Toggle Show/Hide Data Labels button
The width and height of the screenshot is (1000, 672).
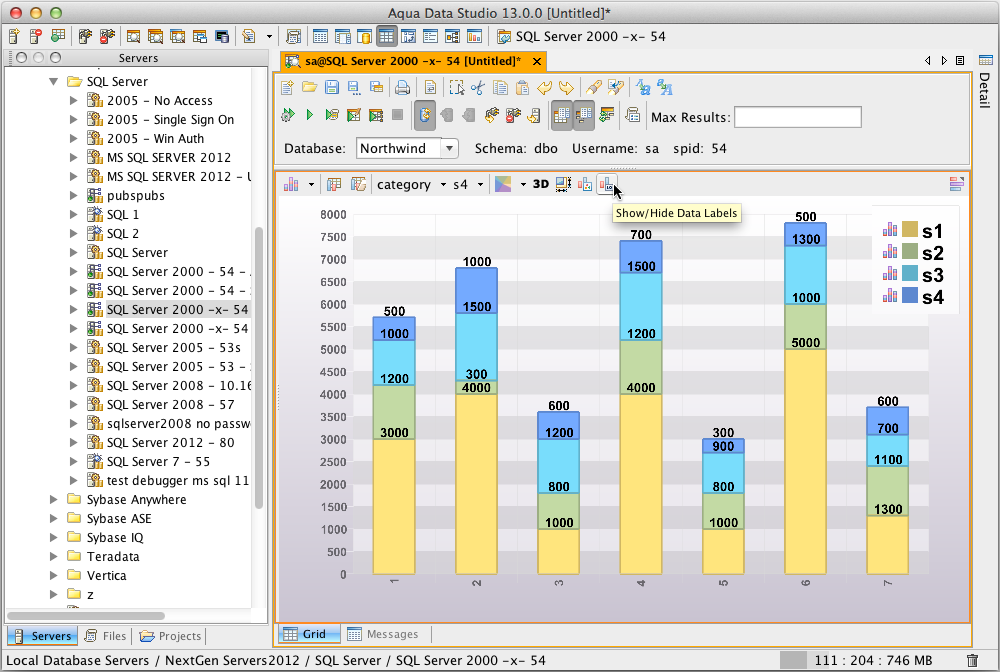click(x=607, y=184)
